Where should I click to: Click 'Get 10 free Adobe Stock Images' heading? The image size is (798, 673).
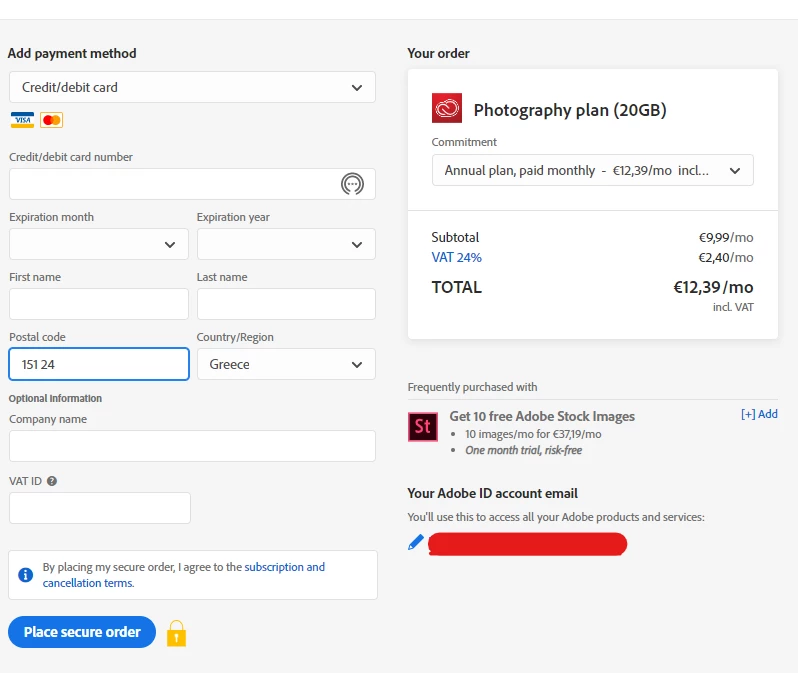(542, 416)
